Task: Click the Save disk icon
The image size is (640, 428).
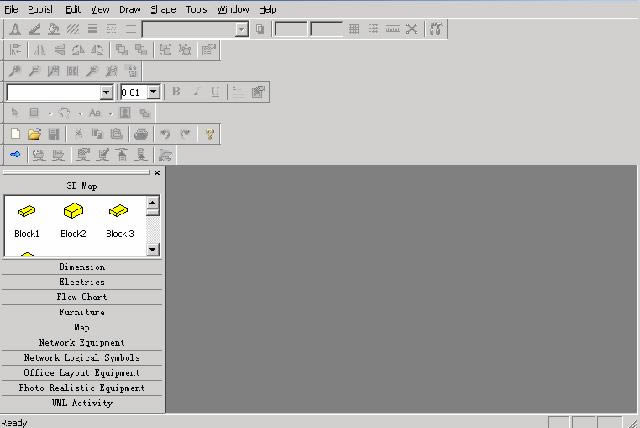Action: pyautogui.click(x=54, y=134)
